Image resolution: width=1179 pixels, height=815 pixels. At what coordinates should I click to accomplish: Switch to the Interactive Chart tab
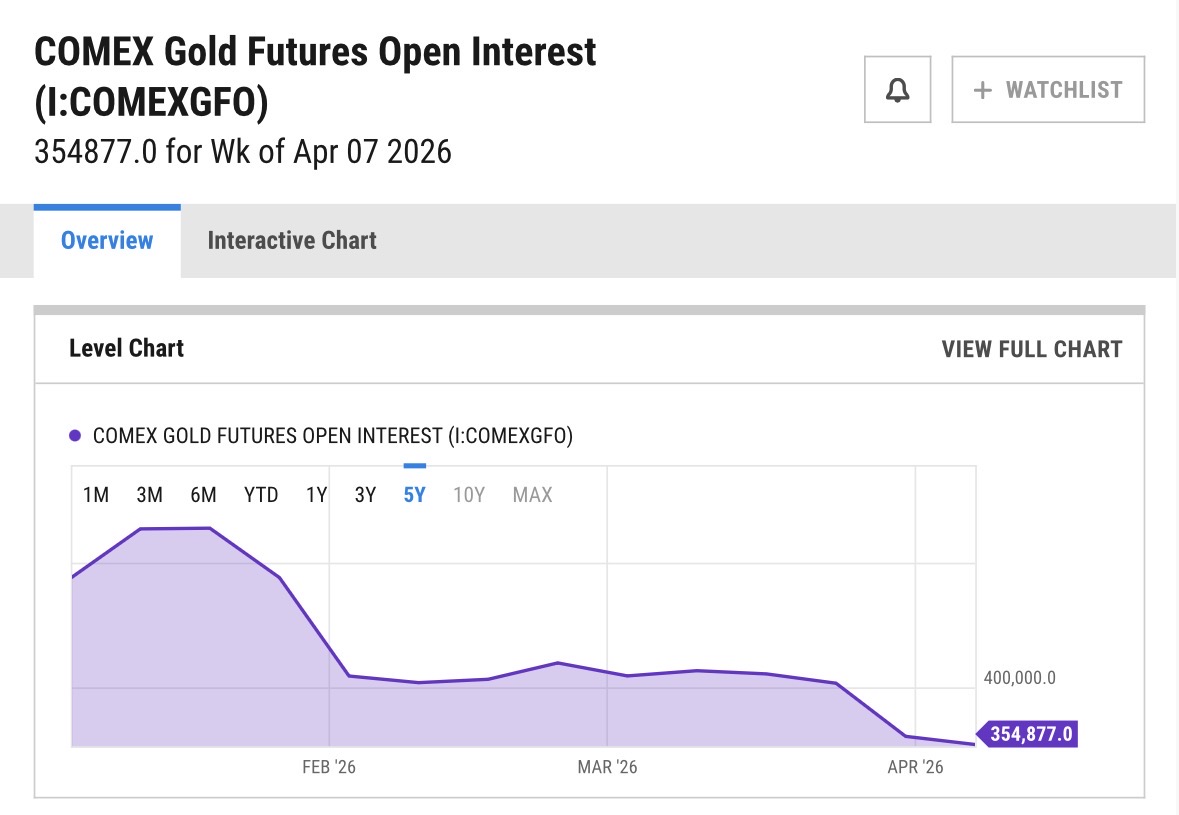click(291, 241)
